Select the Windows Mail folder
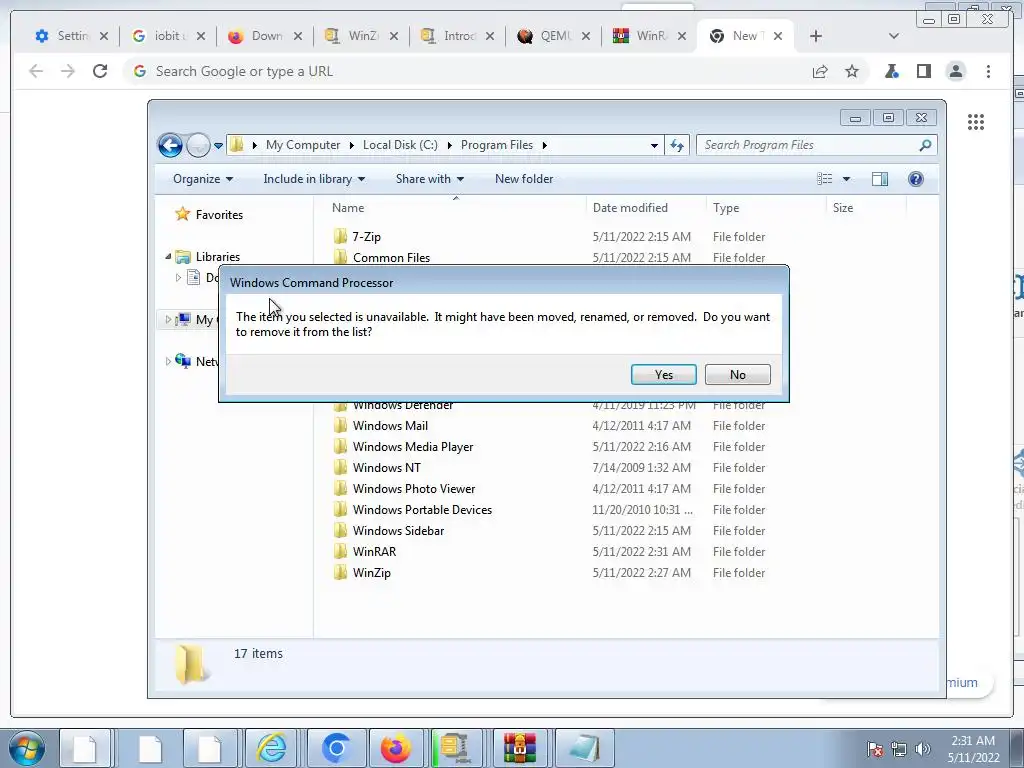Screen dimensions: 1024x768 pos(390,426)
